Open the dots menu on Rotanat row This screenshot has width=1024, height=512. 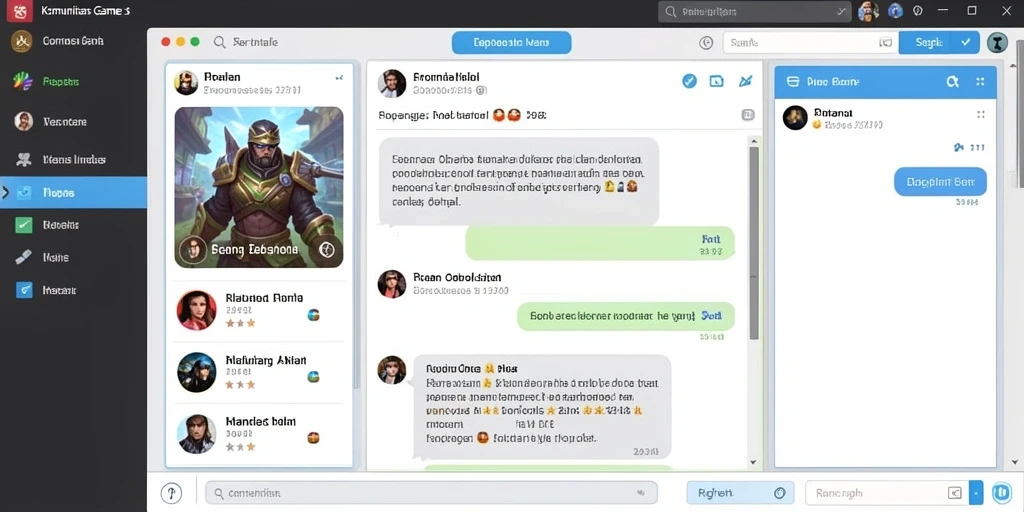[980, 114]
